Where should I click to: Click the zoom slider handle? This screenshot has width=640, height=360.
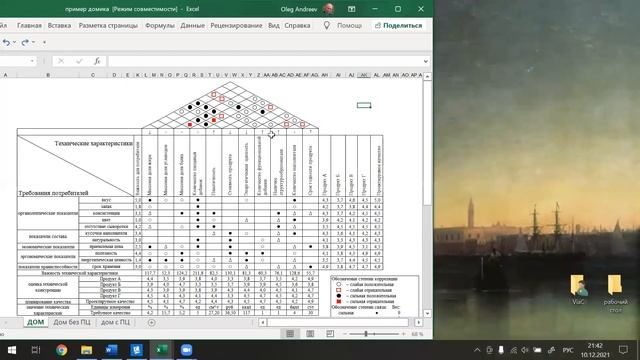click(x=366, y=334)
